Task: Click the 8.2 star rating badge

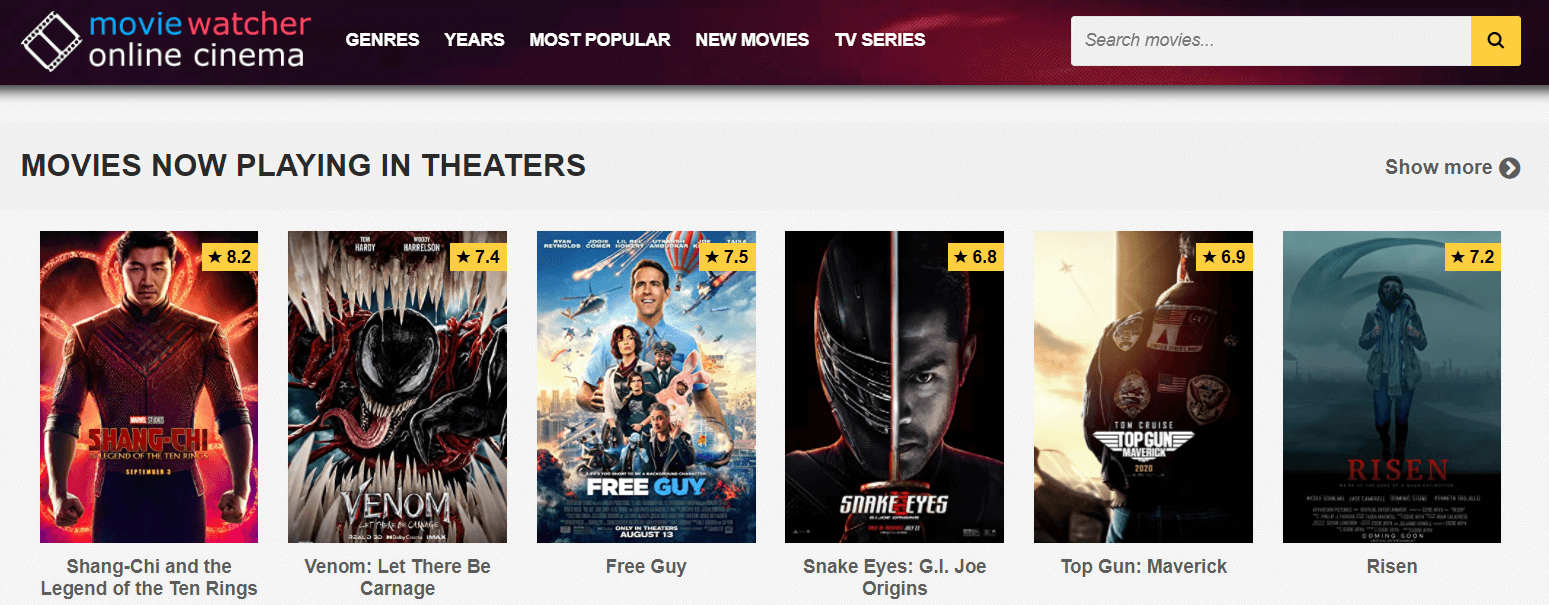Action: click(x=230, y=257)
